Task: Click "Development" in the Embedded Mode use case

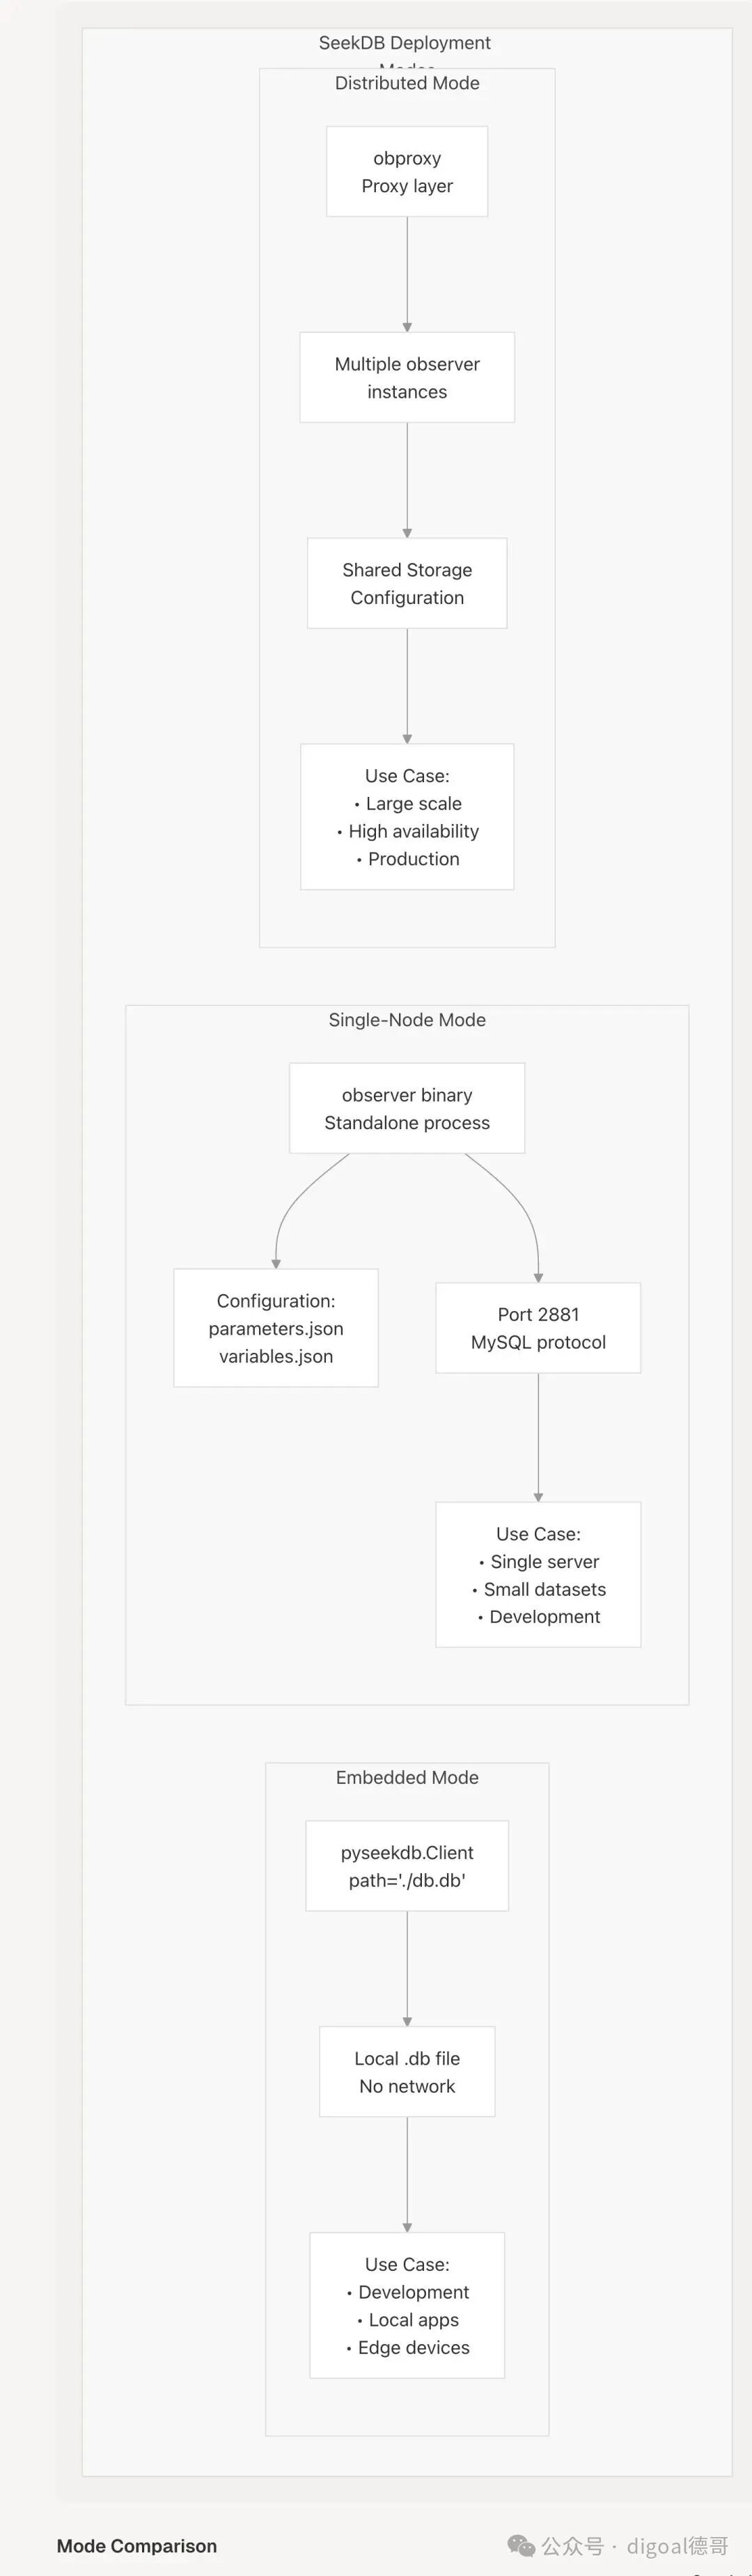Action: [x=414, y=2291]
